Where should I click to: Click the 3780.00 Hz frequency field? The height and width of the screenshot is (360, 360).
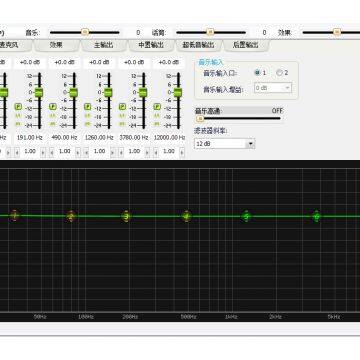point(134,137)
